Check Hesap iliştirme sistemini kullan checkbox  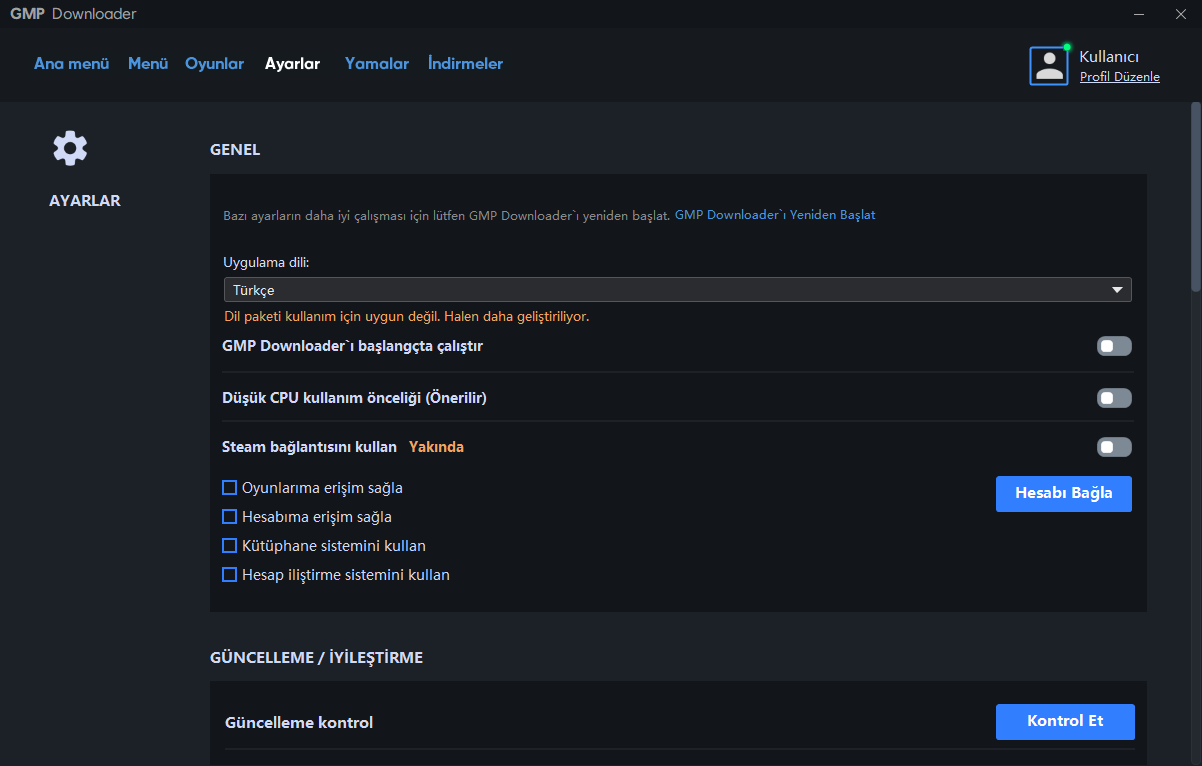pyautogui.click(x=230, y=575)
